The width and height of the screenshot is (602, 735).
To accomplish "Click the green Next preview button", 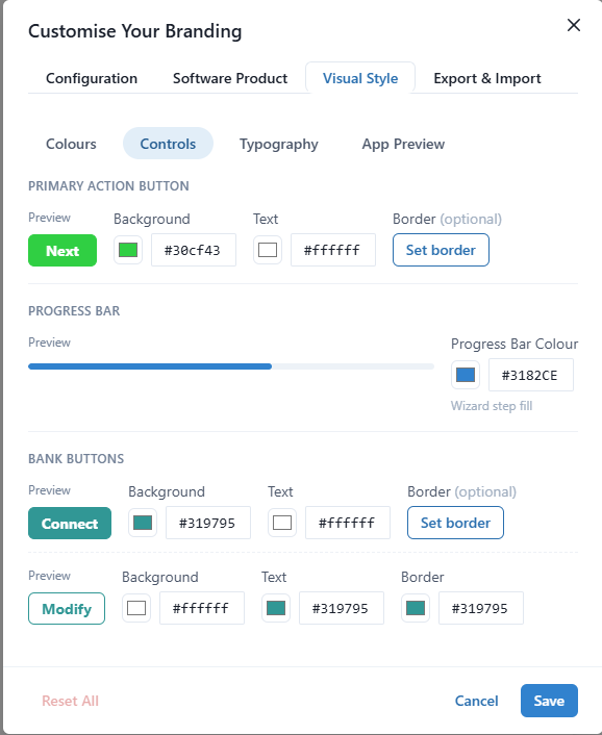I will pyautogui.click(x=62, y=250).
